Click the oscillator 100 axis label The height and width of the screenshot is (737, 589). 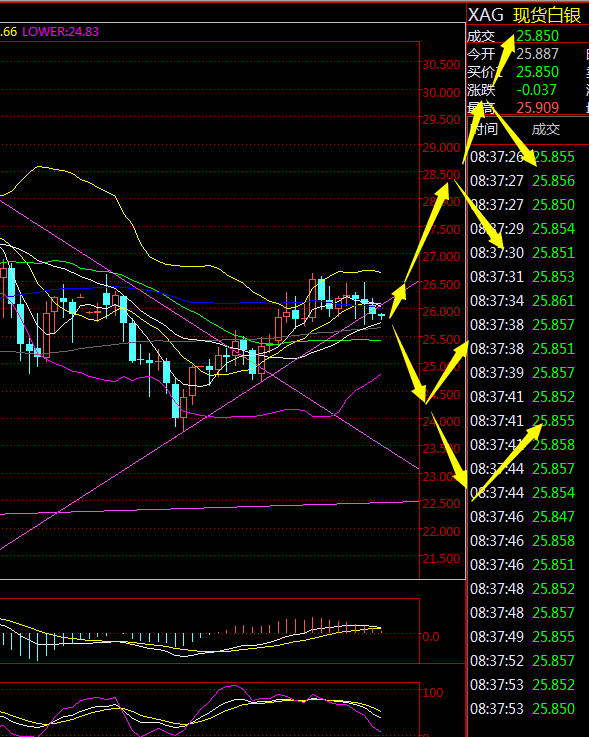pos(433,693)
